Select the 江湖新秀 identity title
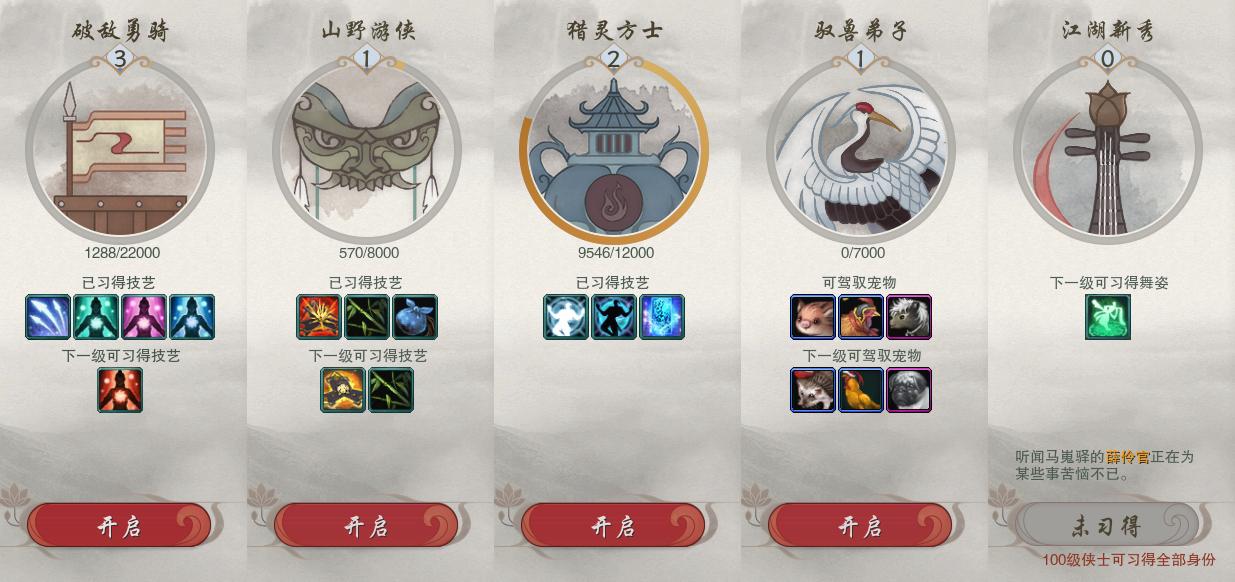This screenshot has height=582, width=1235. click(x=1108, y=30)
